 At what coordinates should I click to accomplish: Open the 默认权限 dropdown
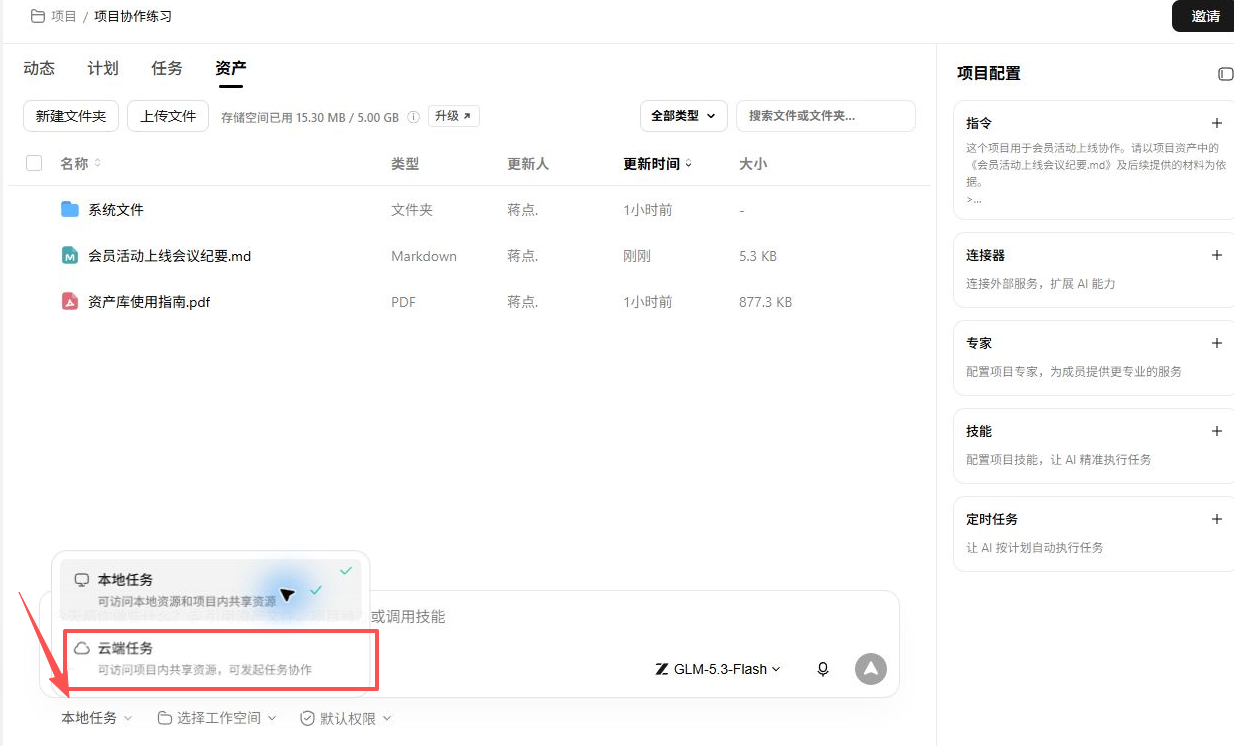(346, 718)
